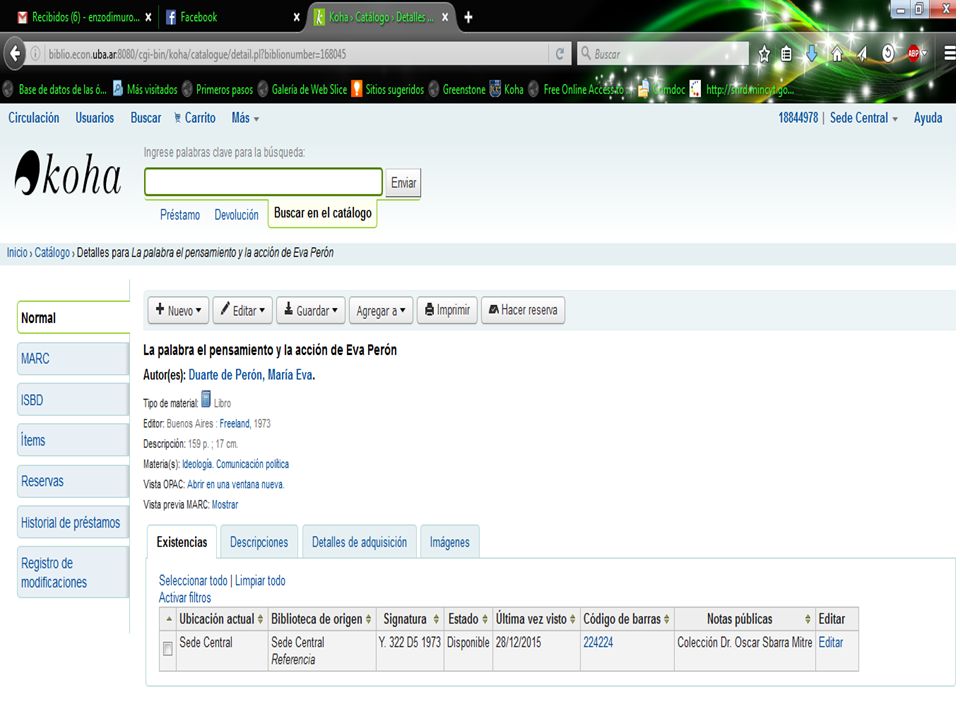Click the Editar link in the item row
Image resolution: width=960 pixels, height=720 pixels.
click(x=831, y=642)
